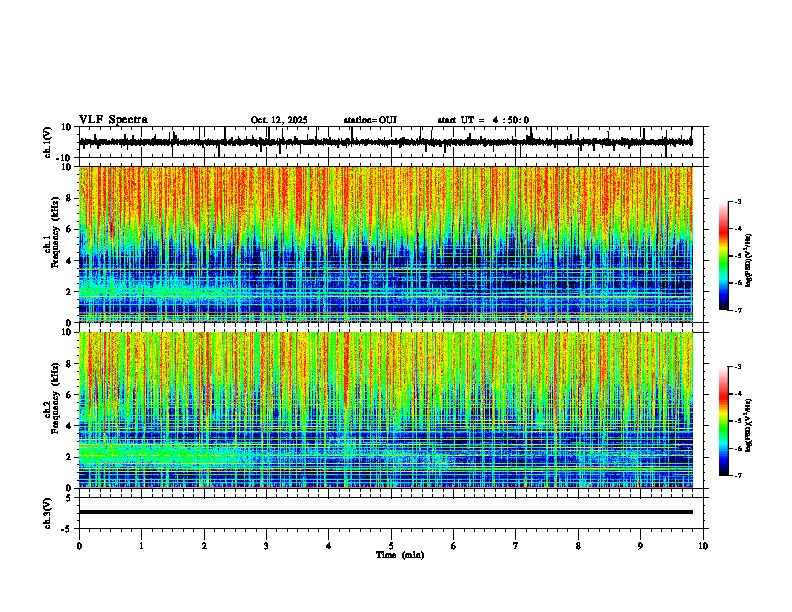Image resolution: width=792 pixels, height=612 pixels.
Task: Click the log(PSD) label beside the ch.2 colorbar
Action: (748, 425)
